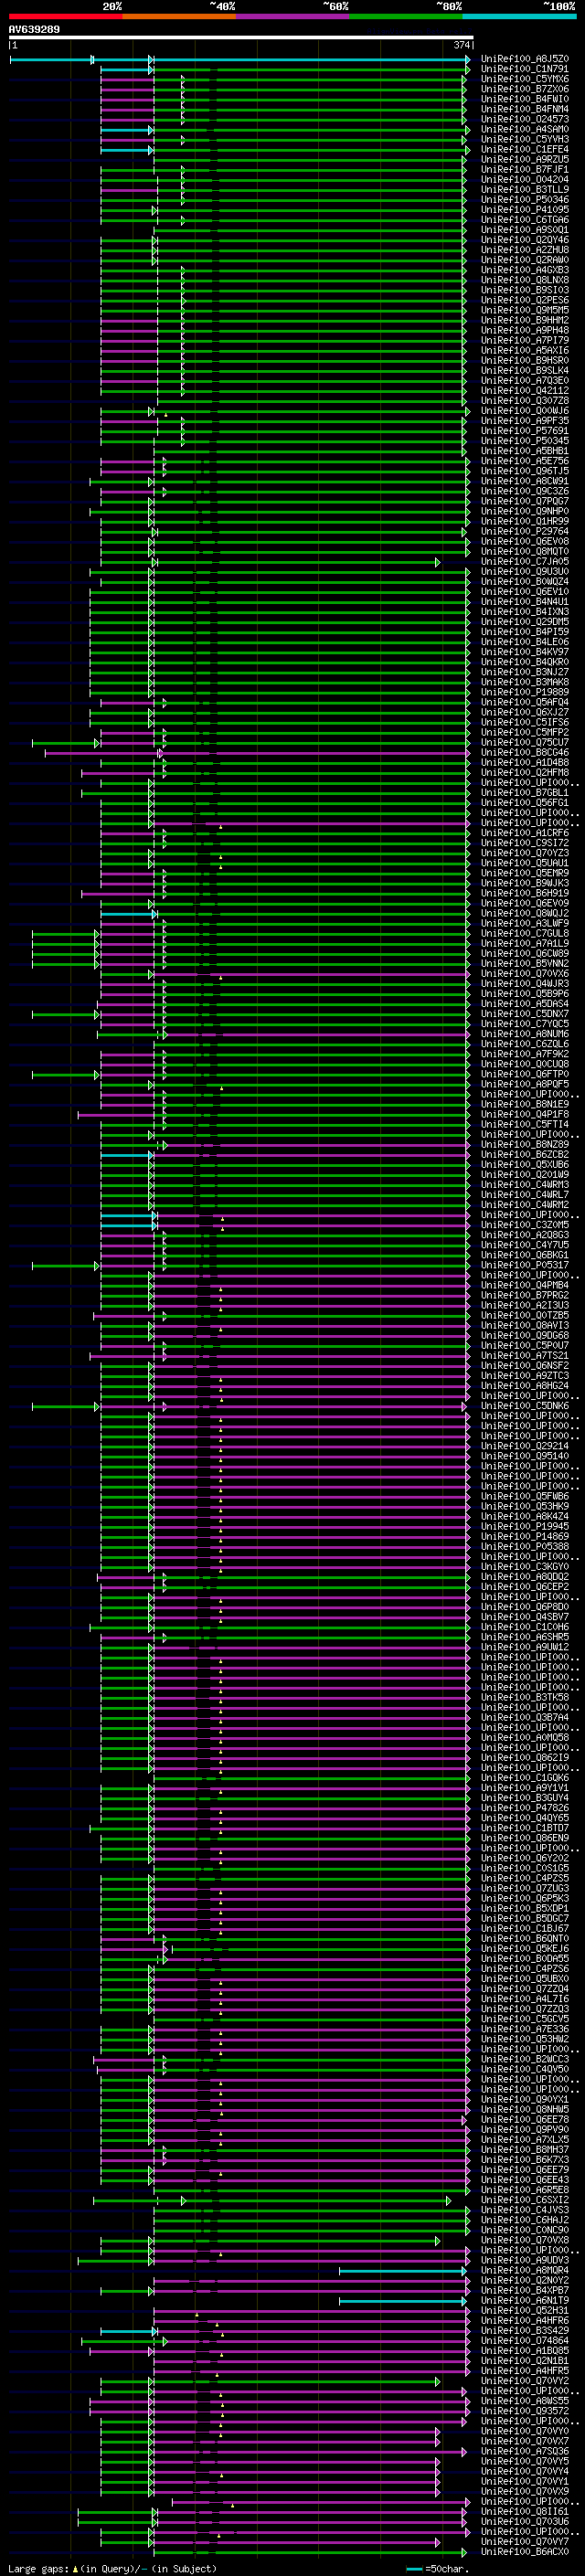Click the green ~80% identity legend bar
The height and width of the screenshot is (2576, 585).
tap(406, 16)
